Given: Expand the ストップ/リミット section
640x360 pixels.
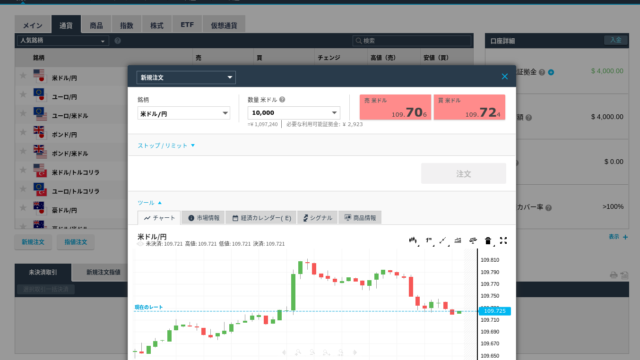Looking at the screenshot, I should click(x=166, y=145).
